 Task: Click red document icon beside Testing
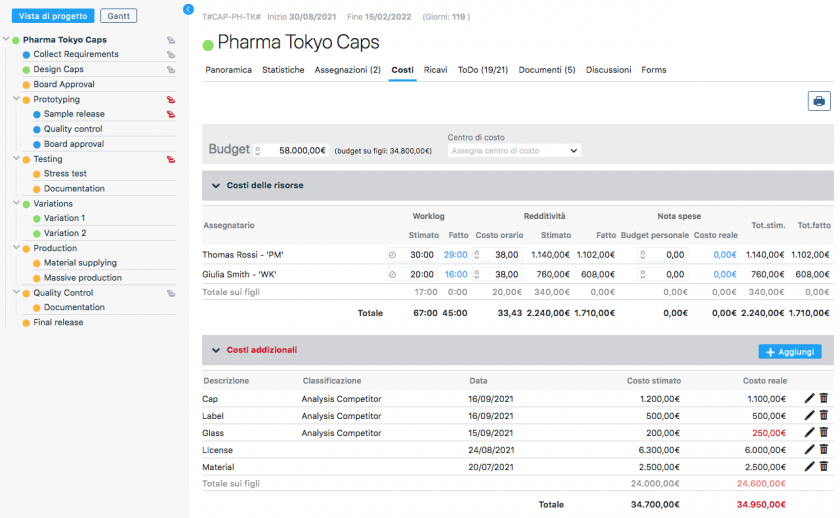coord(170,159)
